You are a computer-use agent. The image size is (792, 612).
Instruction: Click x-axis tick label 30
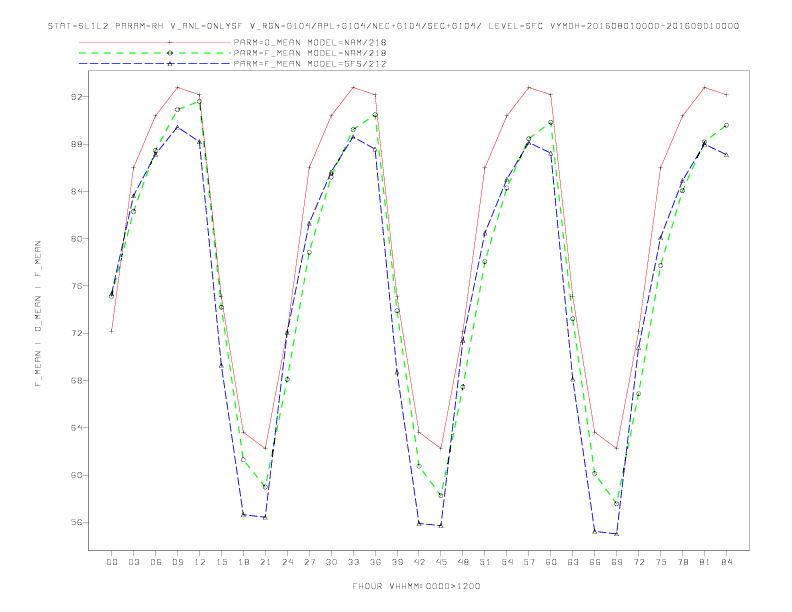(x=331, y=562)
